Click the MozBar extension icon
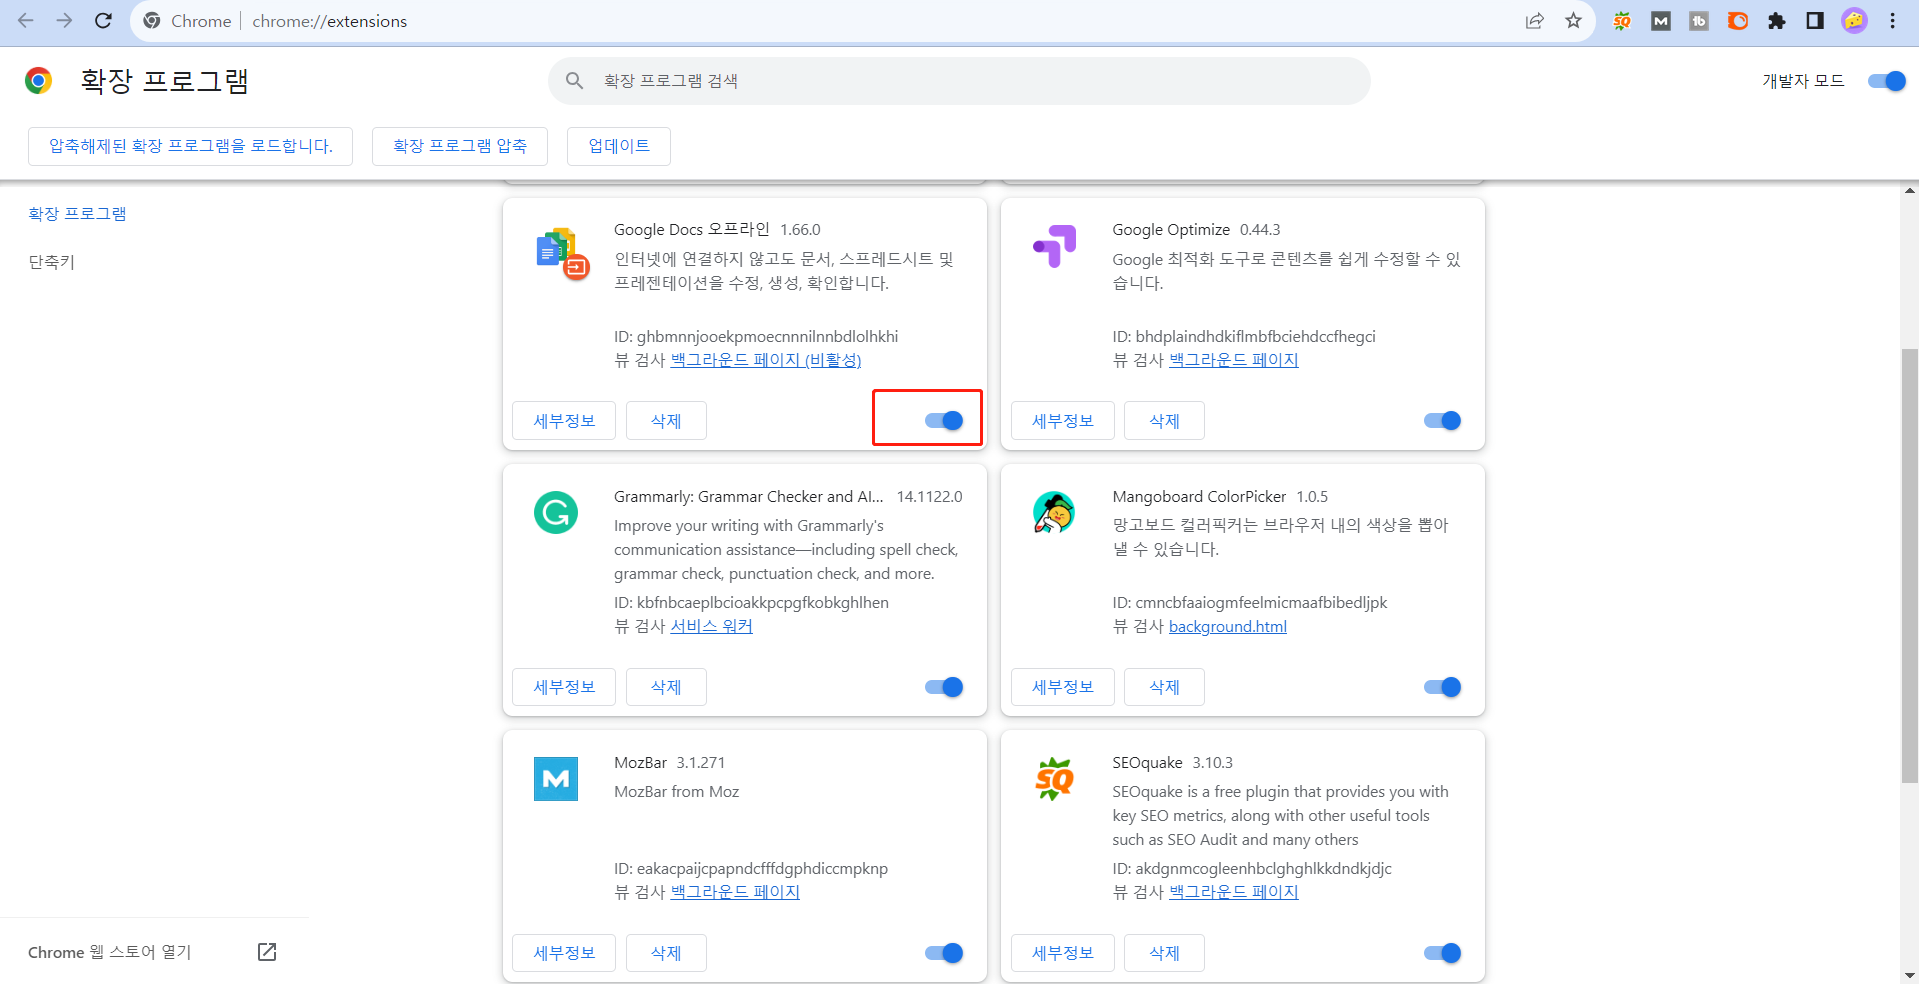 coord(556,779)
